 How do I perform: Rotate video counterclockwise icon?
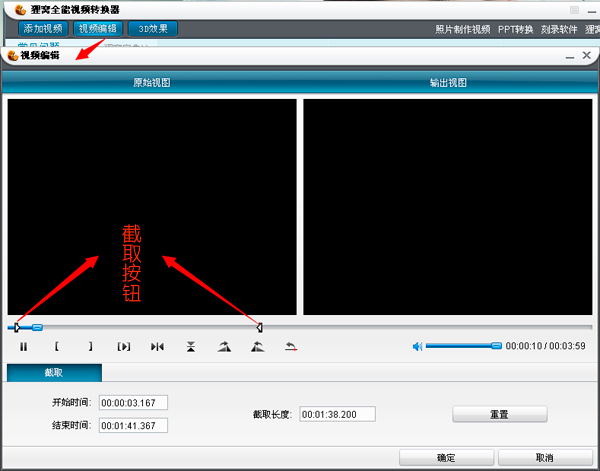tap(258, 347)
